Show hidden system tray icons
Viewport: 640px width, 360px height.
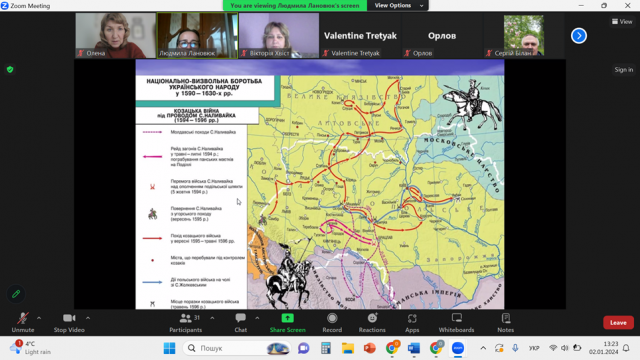tap(483, 348)
